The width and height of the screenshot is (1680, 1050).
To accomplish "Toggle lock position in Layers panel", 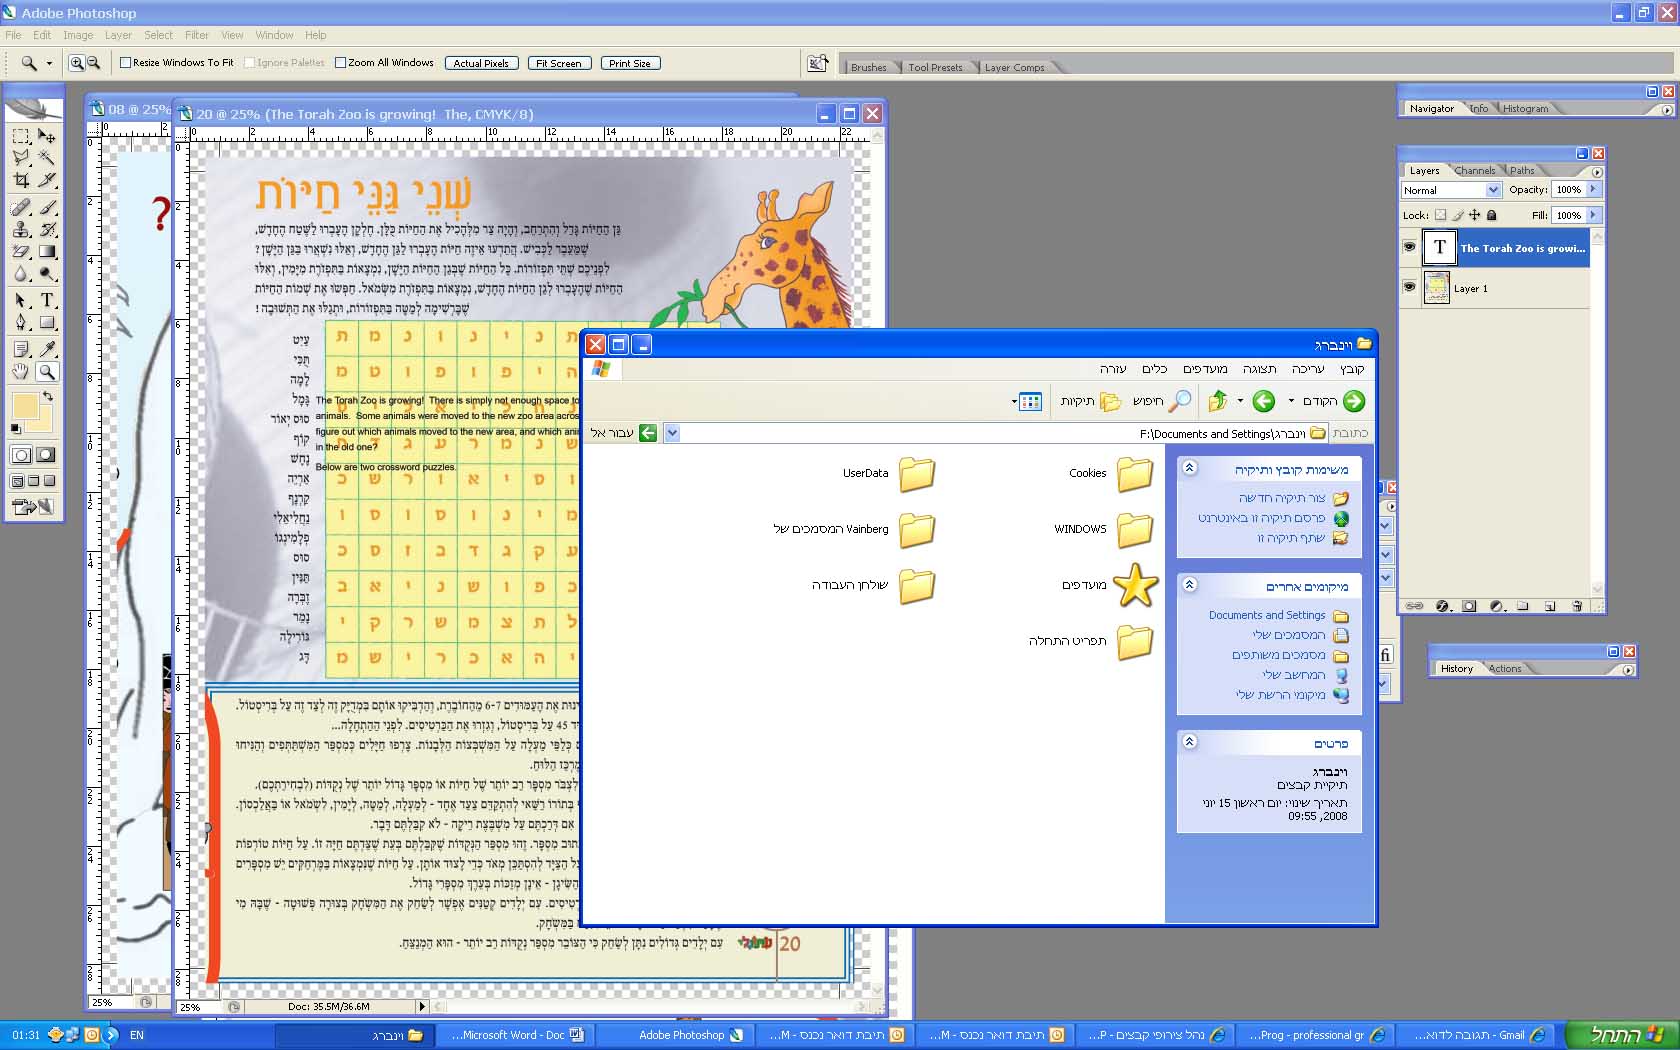I will point(1475,215).
